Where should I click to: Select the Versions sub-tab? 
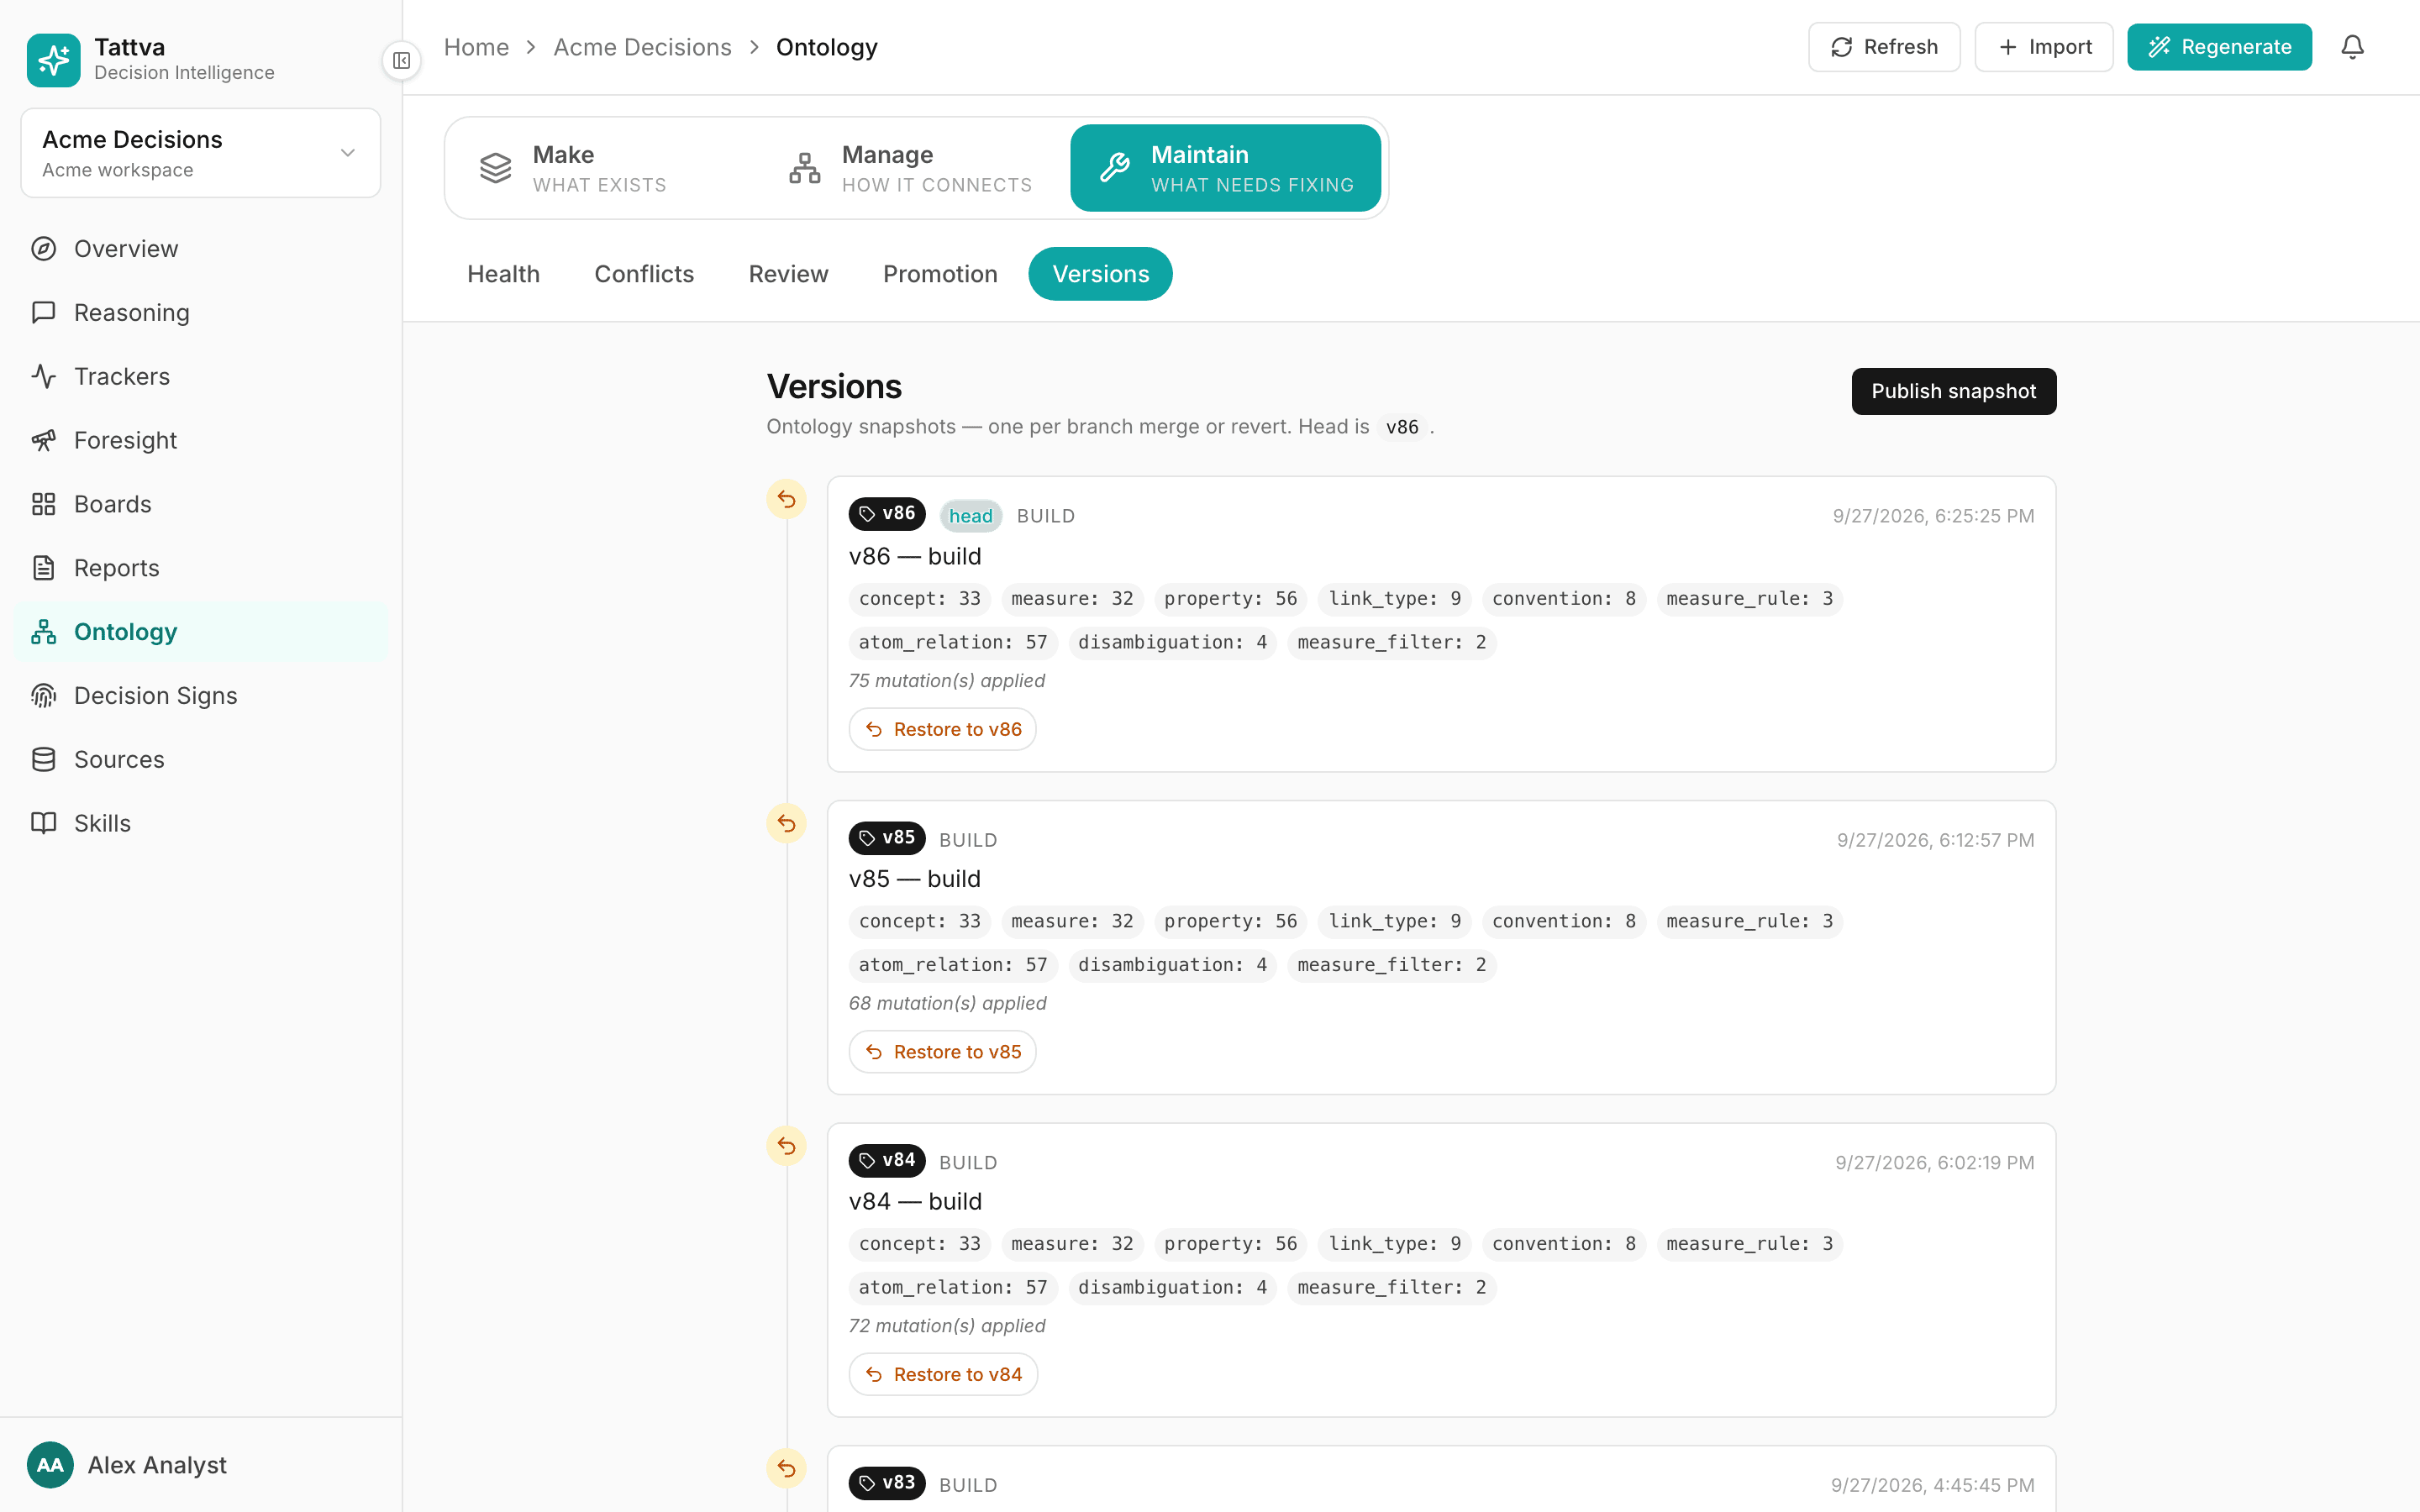pyautogui.click(x=1100, y=274)
